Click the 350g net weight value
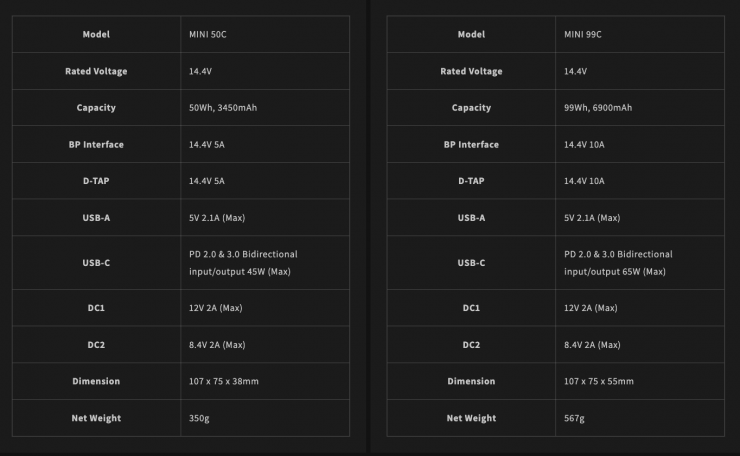Image resolution: width=740 pixels, height=456 pixels. 201,418
